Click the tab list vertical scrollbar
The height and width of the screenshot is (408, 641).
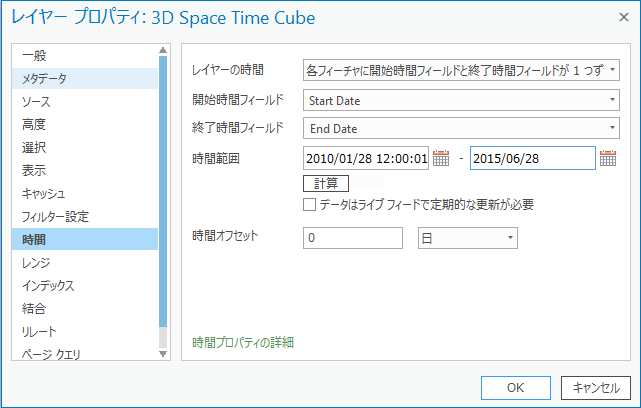click(x=163, y=200)
